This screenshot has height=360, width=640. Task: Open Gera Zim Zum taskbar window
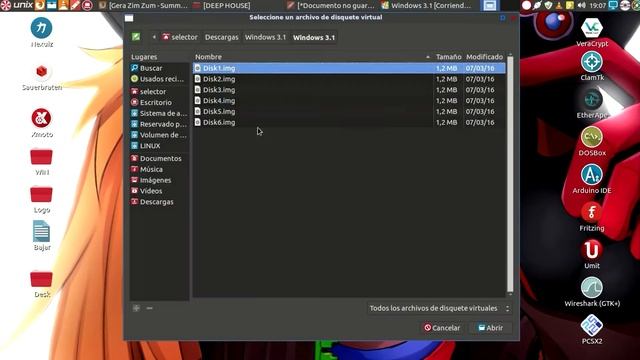pyautogui.click(x=143, y=5)
